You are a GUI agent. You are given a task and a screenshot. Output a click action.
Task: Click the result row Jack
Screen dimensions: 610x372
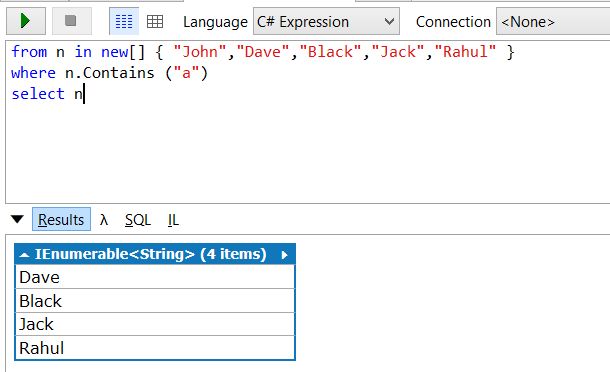point(155,324)
